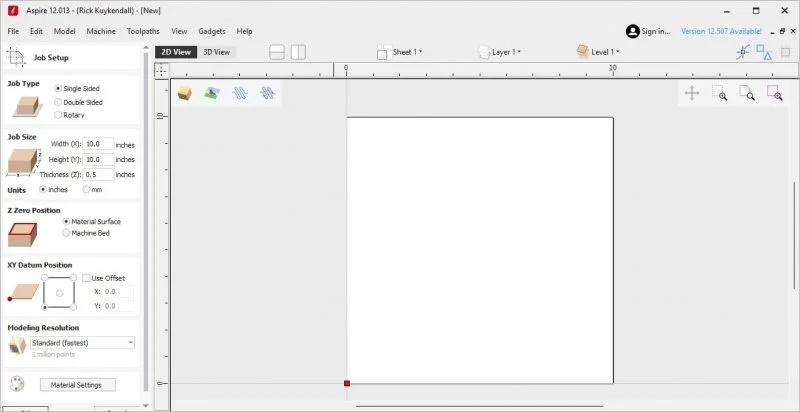
Task: Click the Material Settings button
Action: click(x=78, y=385)
